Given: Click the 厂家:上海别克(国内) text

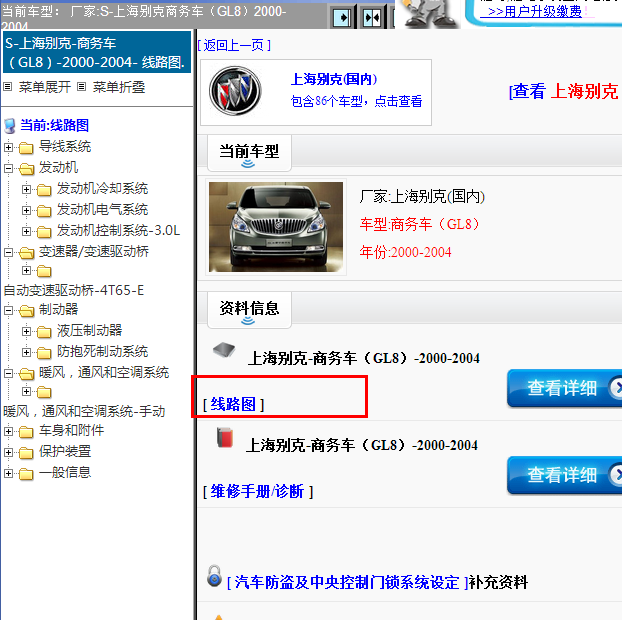Looking at the screenshot, I should [422, 197].
